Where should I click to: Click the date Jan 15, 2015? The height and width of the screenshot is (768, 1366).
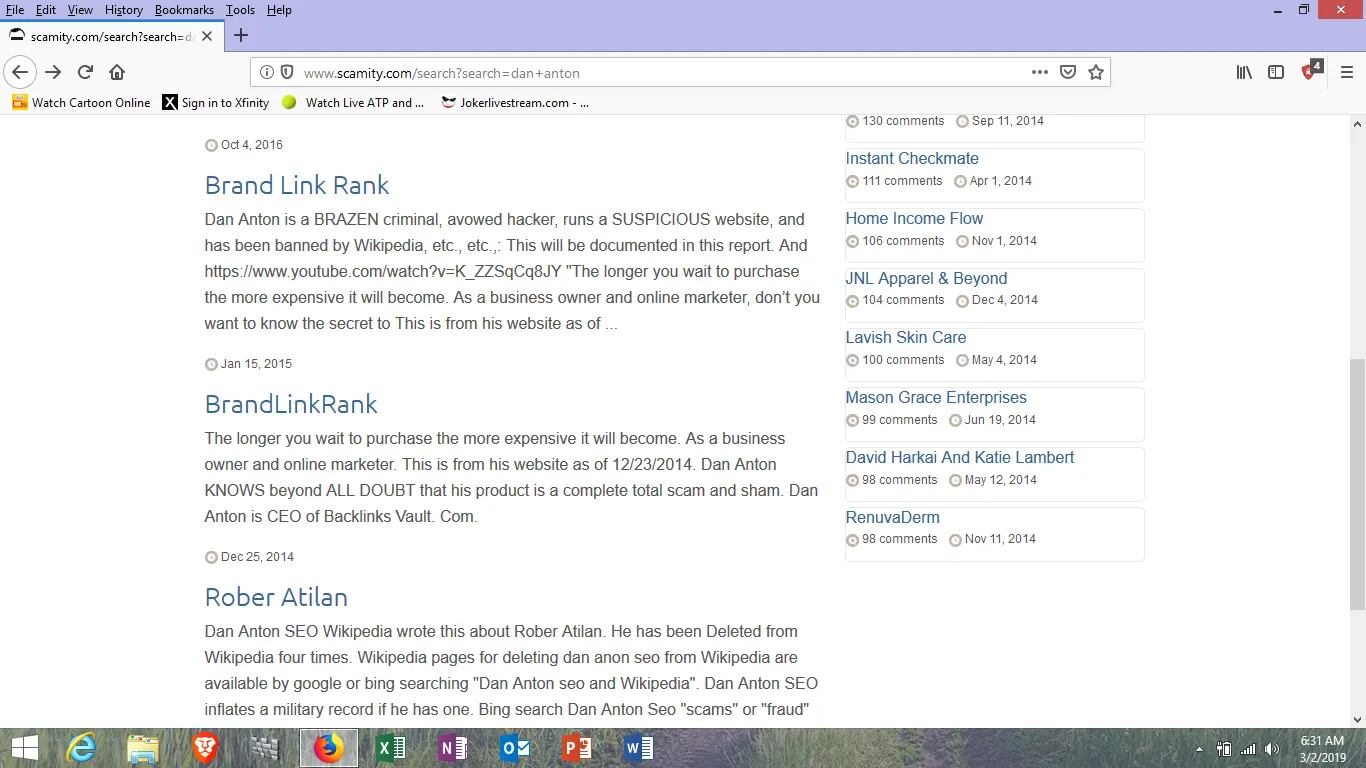coord(256,364)
